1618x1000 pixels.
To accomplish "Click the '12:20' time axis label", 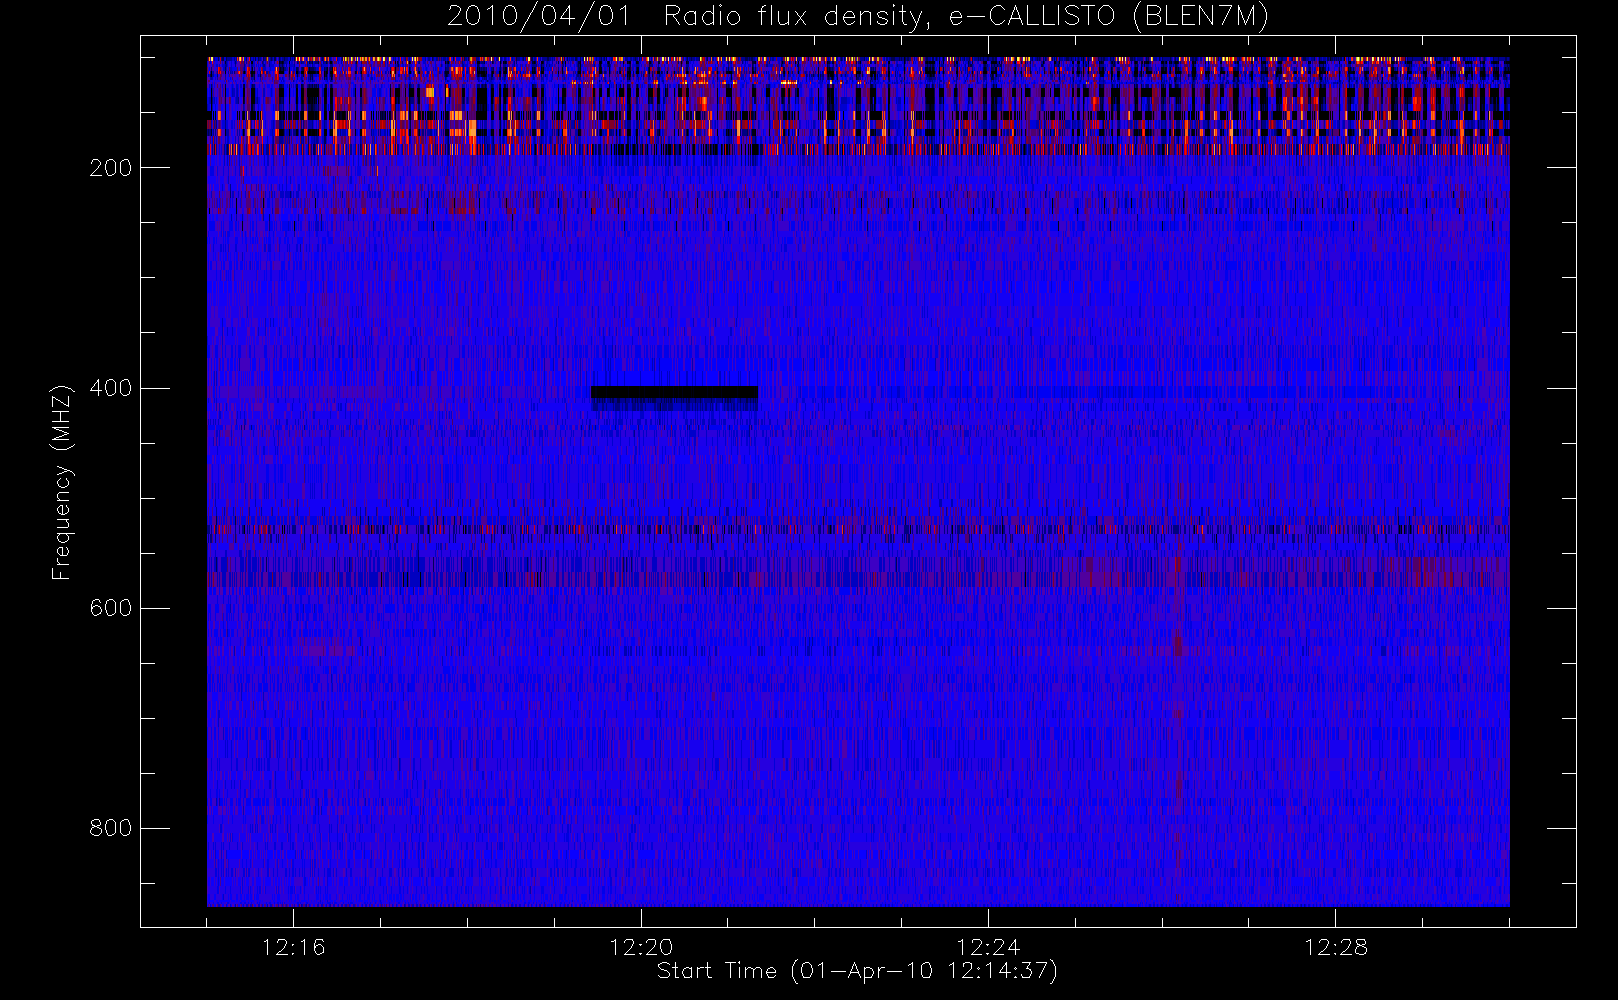I will [x=641, y=947].
